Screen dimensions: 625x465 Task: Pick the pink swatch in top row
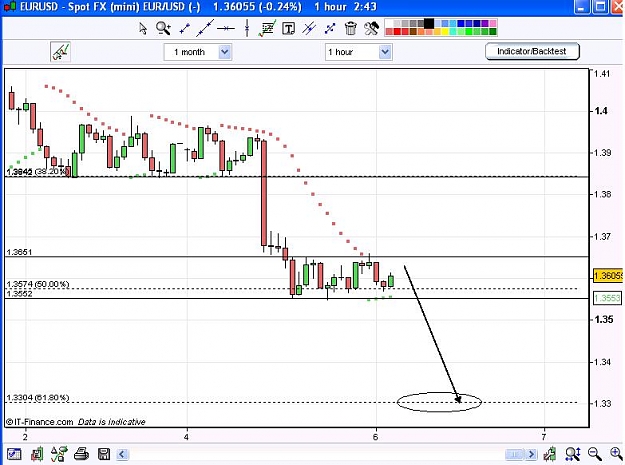coord(493,24)
